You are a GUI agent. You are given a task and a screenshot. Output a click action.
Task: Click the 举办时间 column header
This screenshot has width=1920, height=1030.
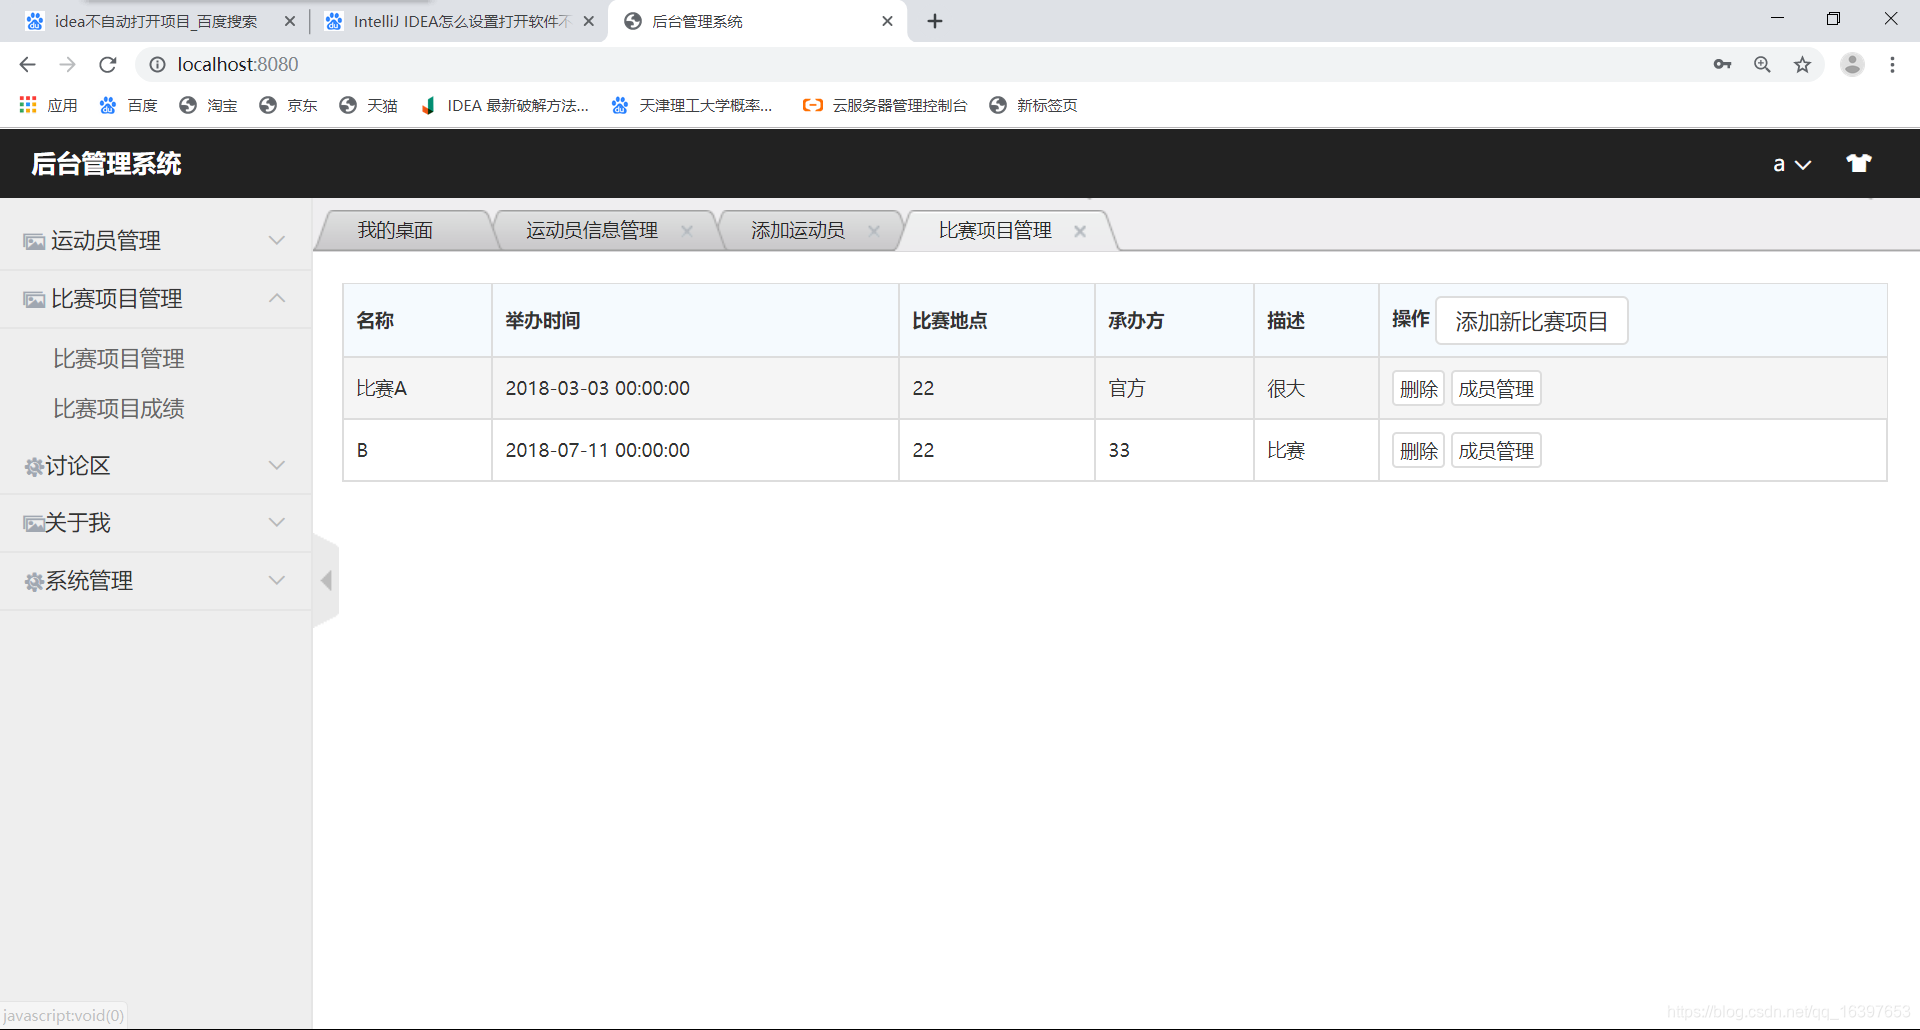pos(695,320)
